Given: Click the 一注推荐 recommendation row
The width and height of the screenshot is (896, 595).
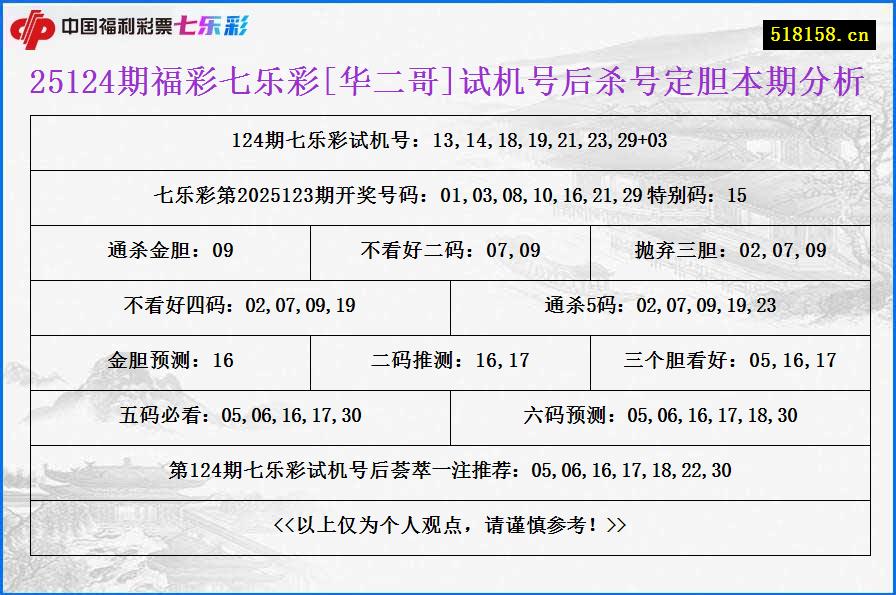Looking at the screenshot, I should [x=448, y=471].
